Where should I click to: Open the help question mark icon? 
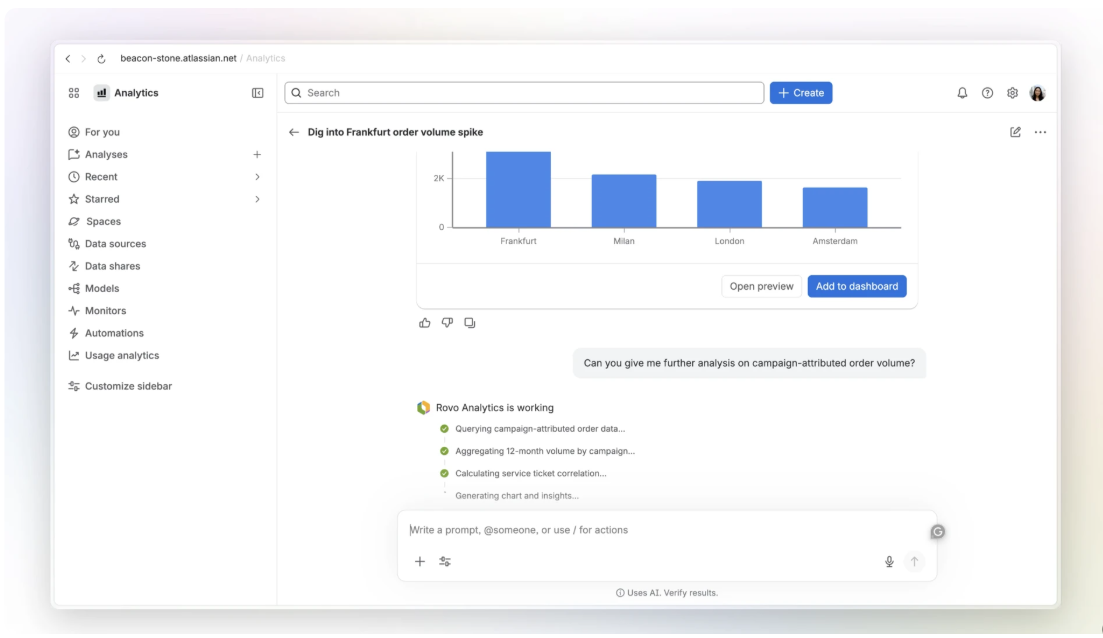pyautogui.click(x=988, y=93)
